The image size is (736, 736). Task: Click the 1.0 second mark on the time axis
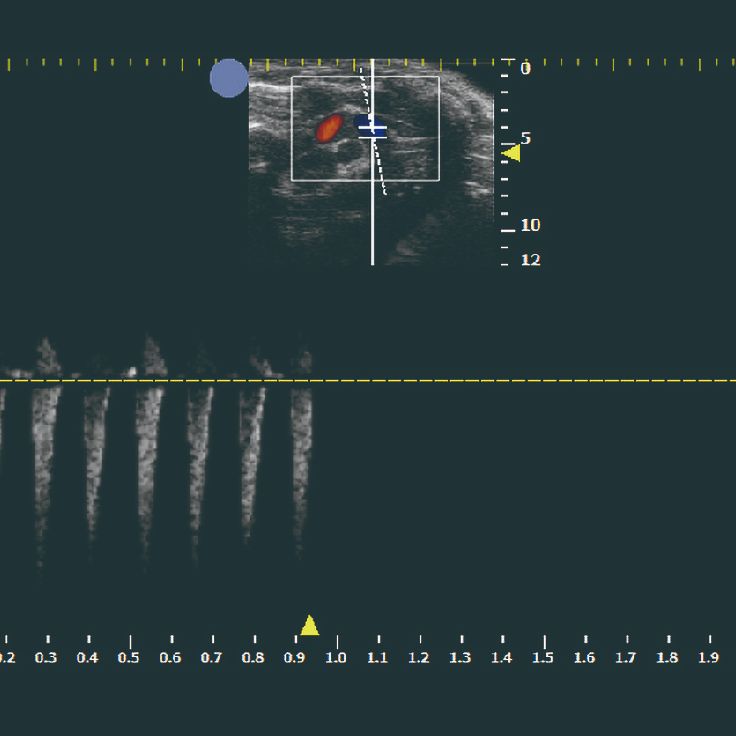(x=336, y=657)
